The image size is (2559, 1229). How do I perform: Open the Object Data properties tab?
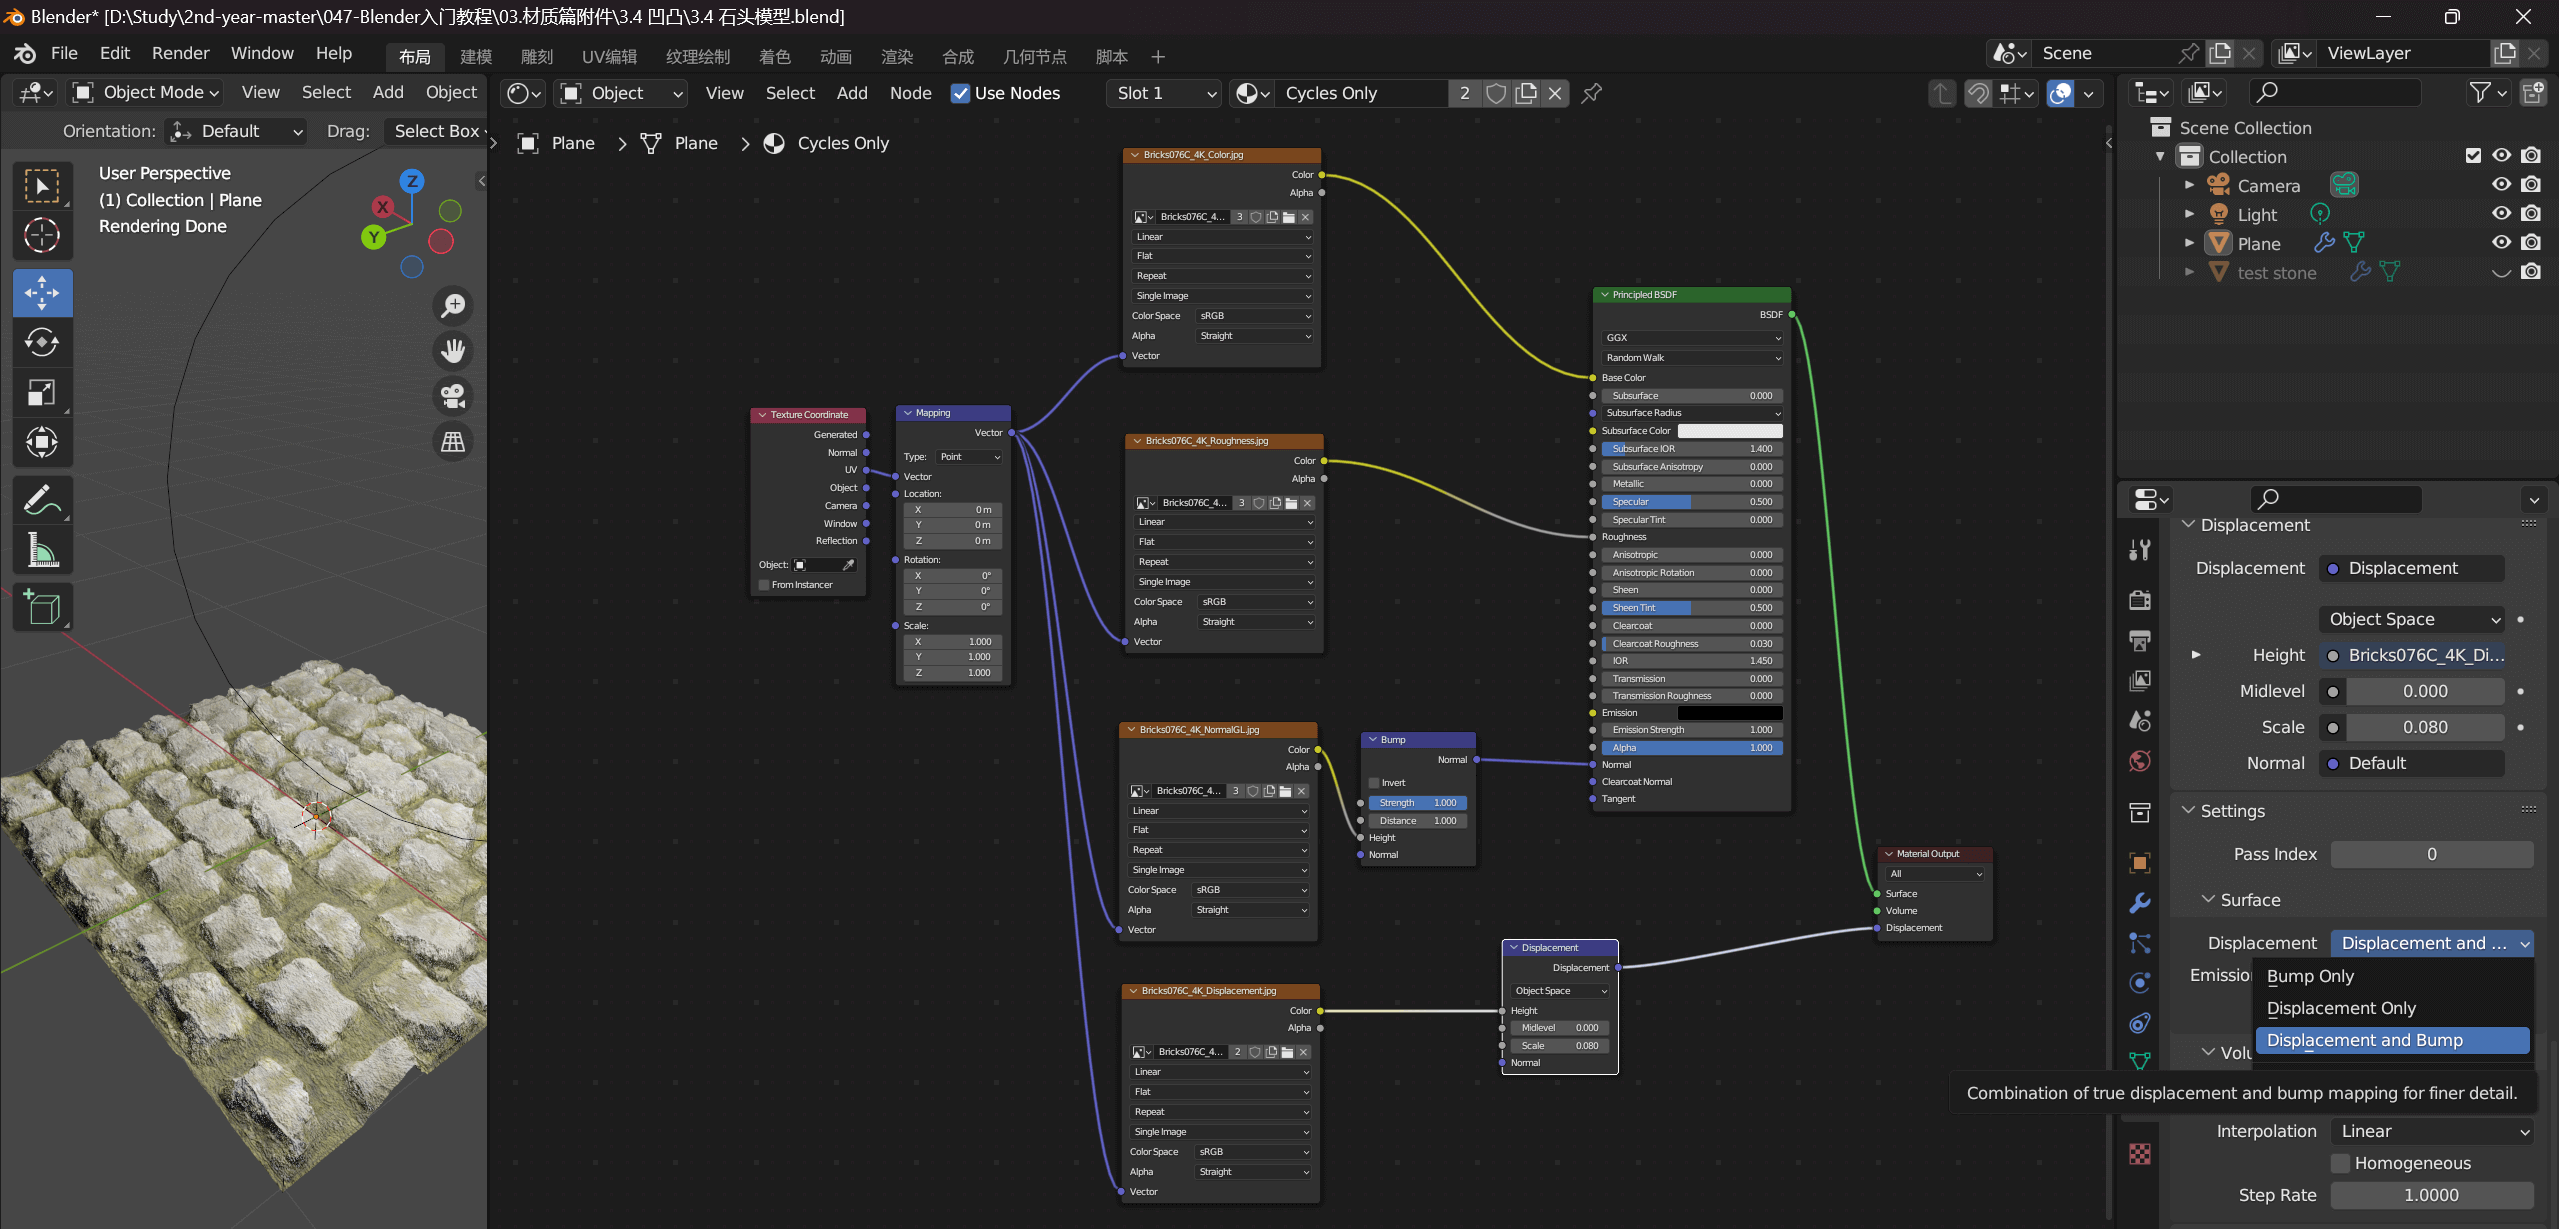tap(2139, 1060)
